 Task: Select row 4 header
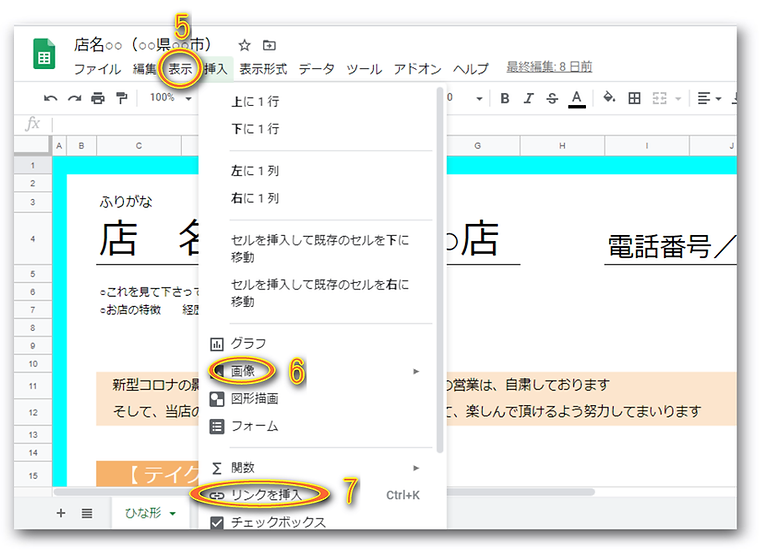click(x=33, y=239)
